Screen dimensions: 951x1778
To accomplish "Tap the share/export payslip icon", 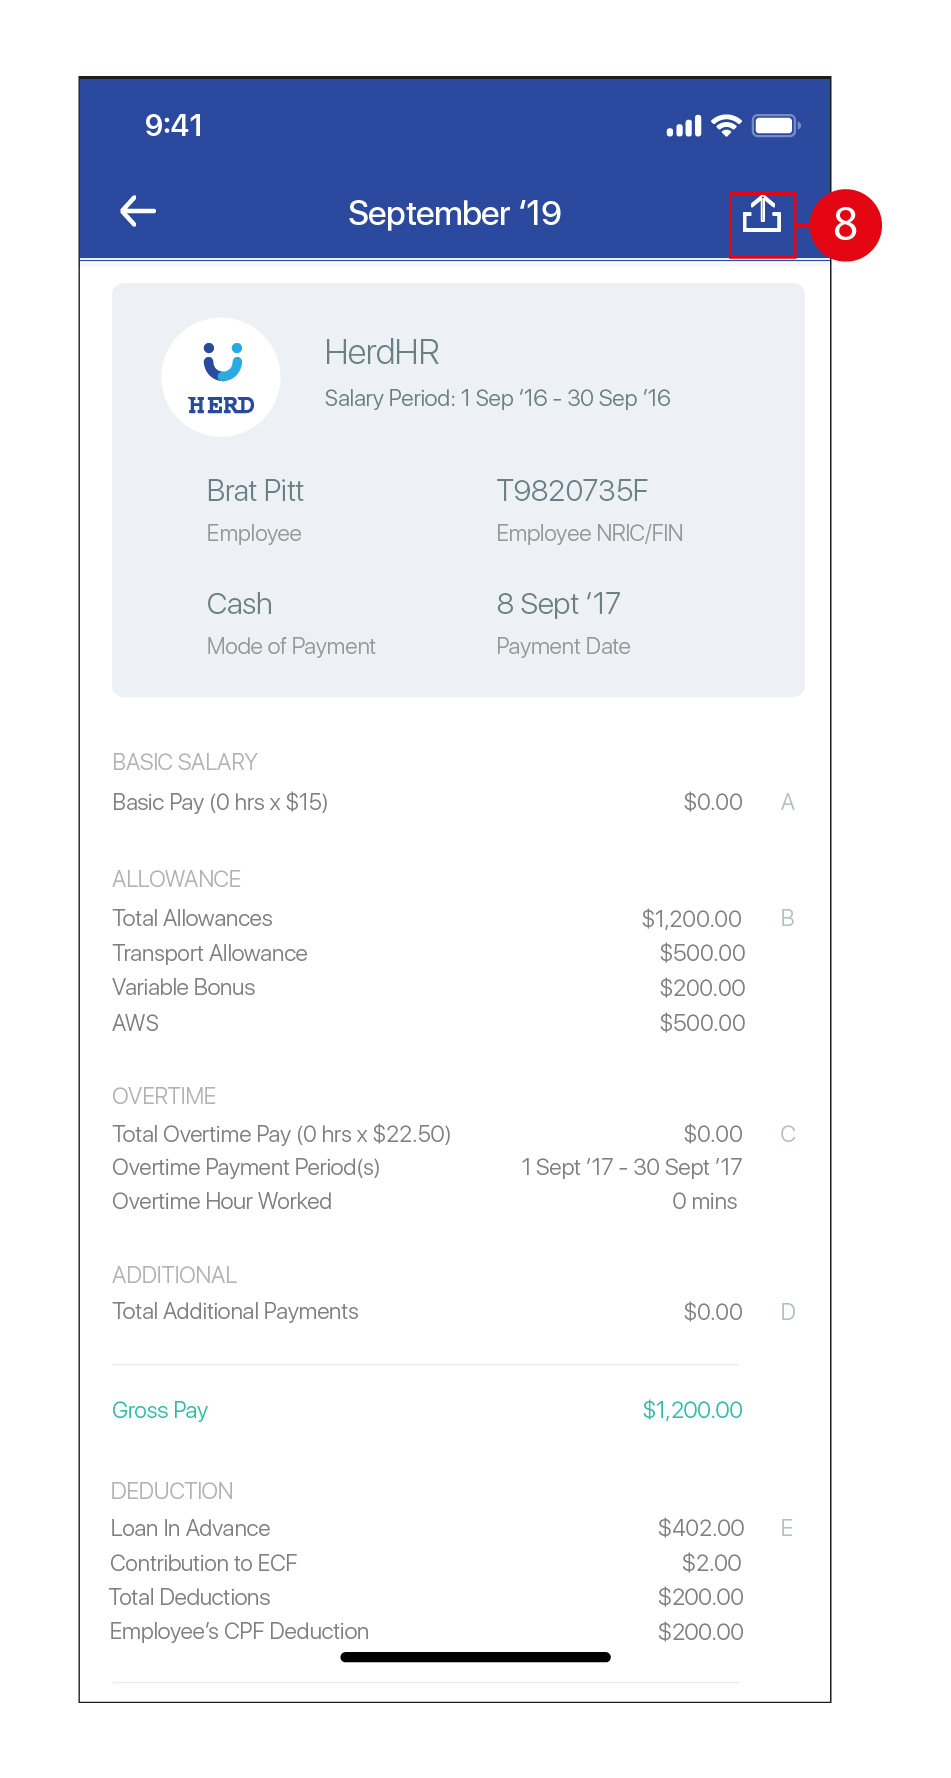I will click(x=762, y=214).
